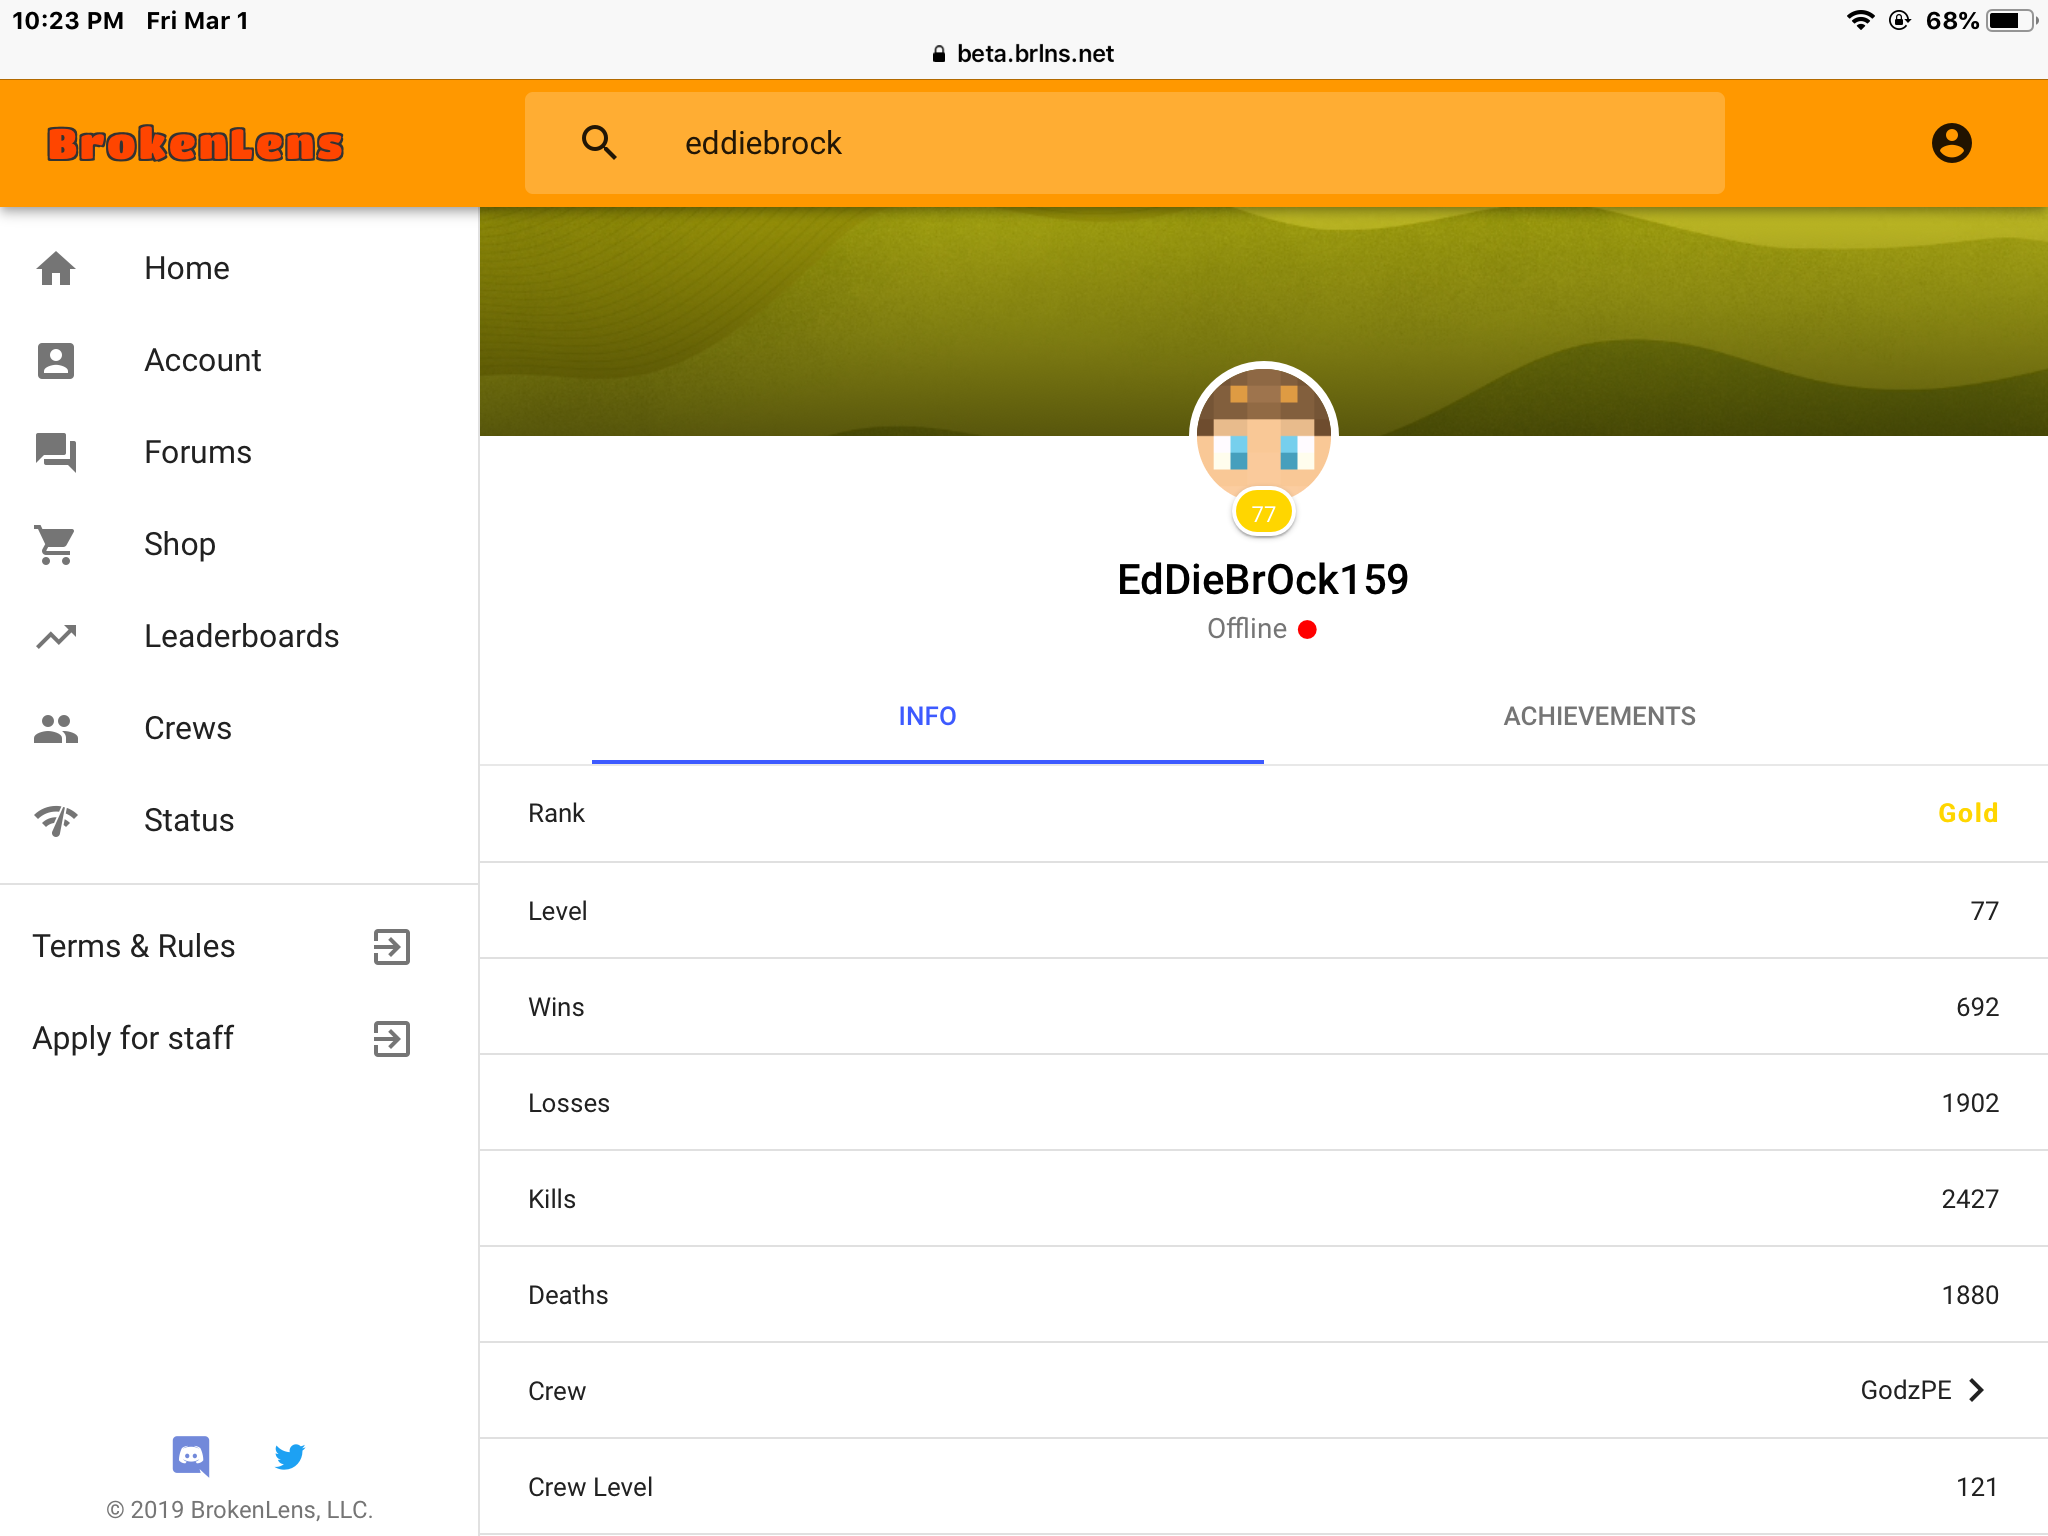Click the padlock icon in address bar
Image resolution: width=2048 pixels, height=1536 pixels.
point(939,54)
